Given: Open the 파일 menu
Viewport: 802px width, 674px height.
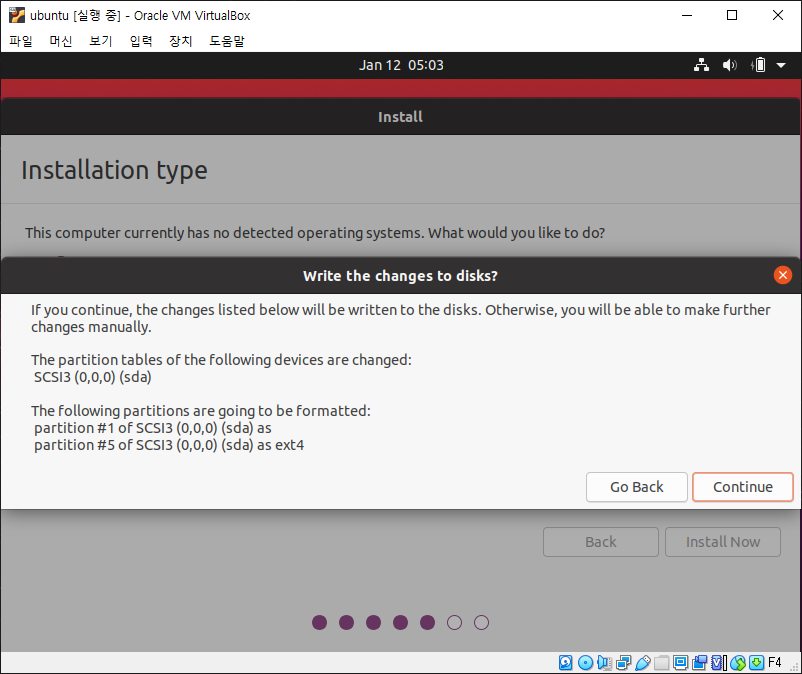Looking at the screenshot, I should point(21,41).
